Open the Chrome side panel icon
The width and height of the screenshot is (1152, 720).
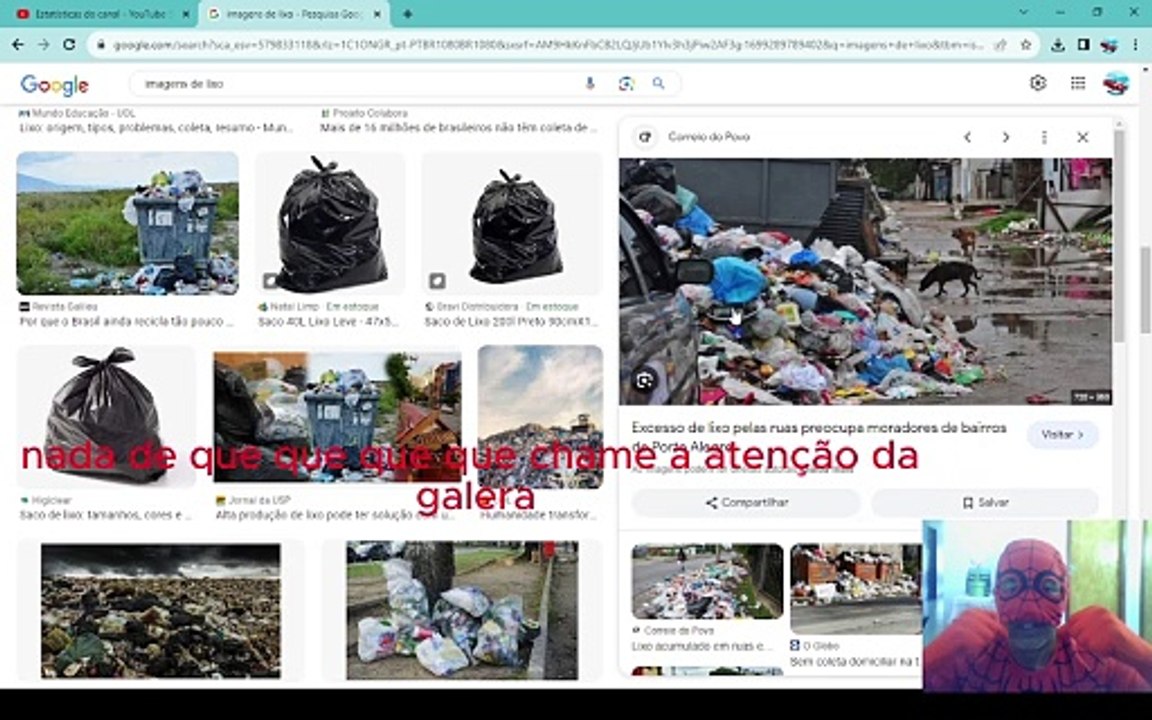pos(1083,45)
